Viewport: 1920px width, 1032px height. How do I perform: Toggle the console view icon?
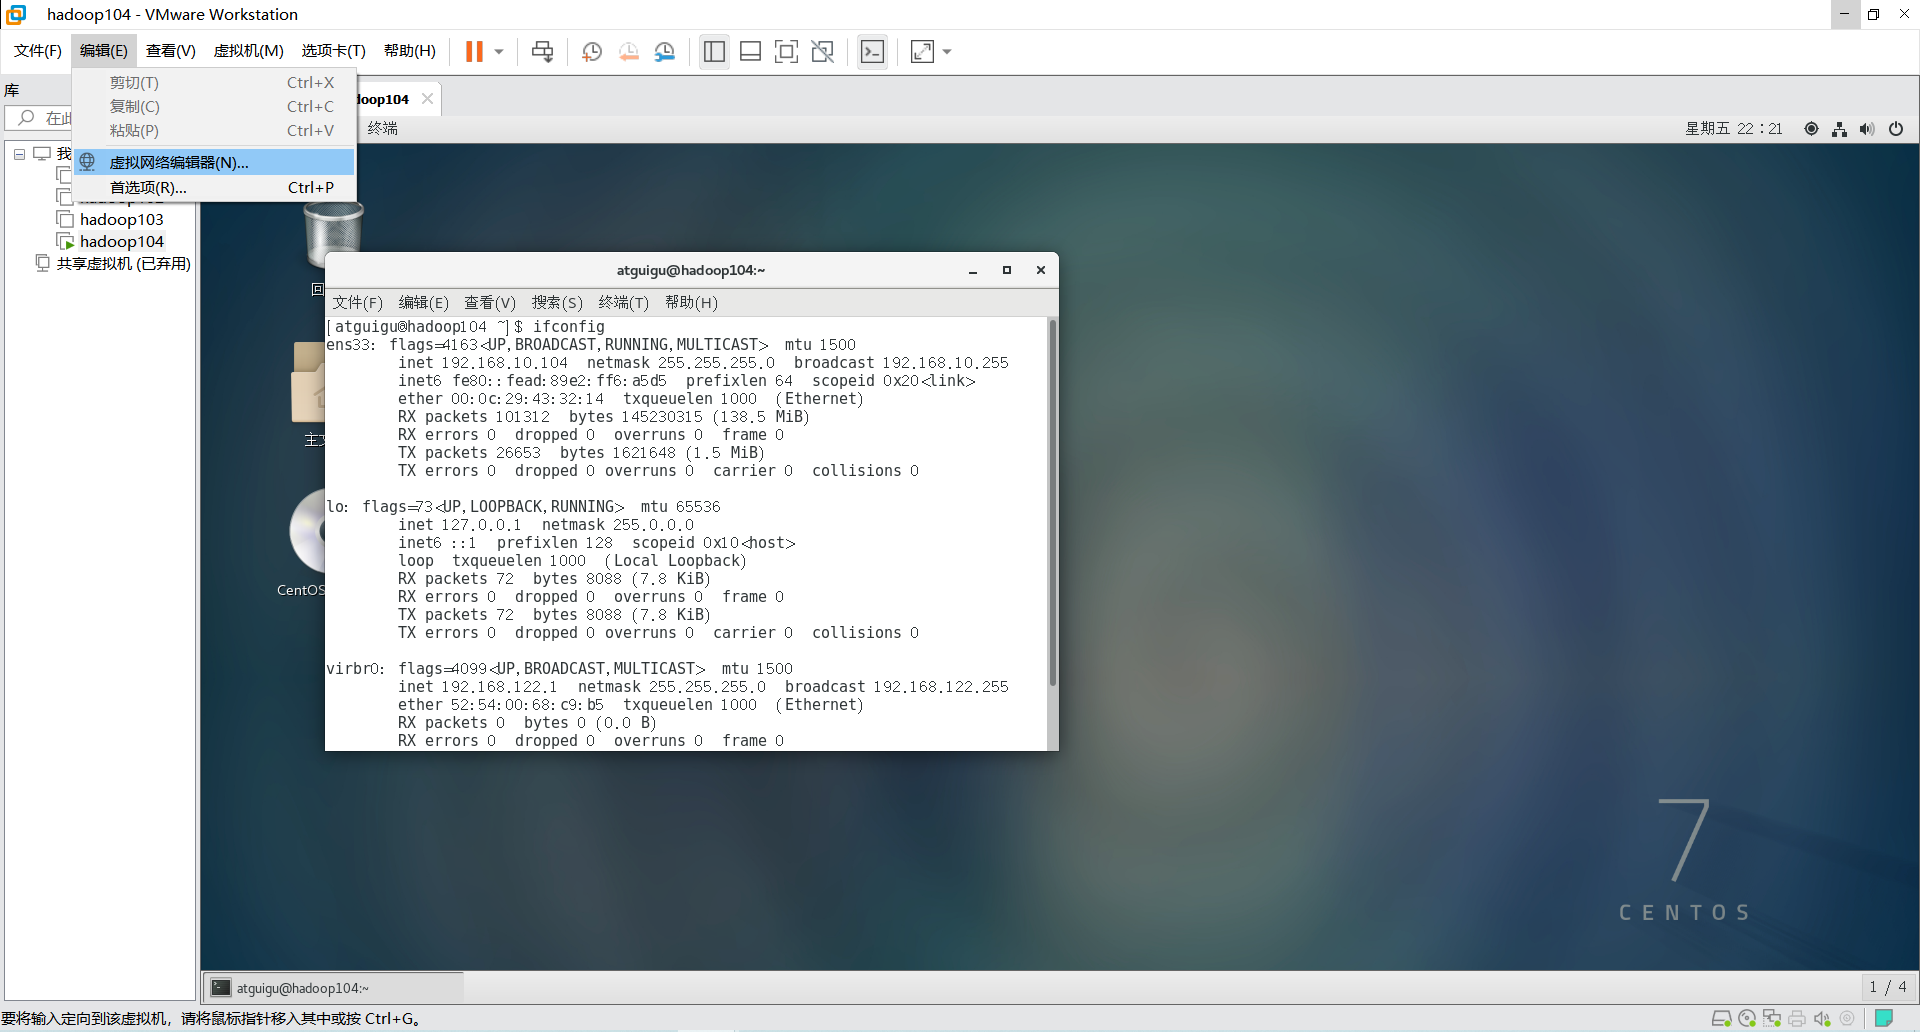[872, 51]
